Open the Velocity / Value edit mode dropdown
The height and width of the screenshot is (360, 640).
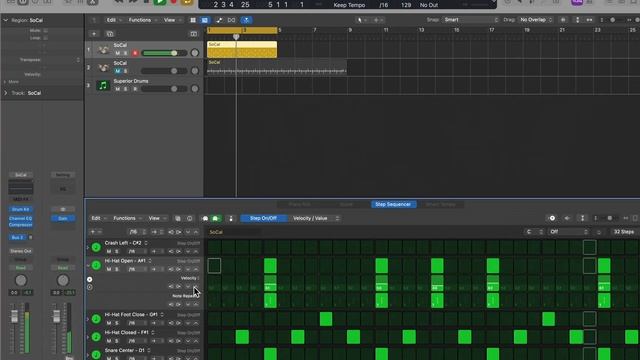click(316, 218)
